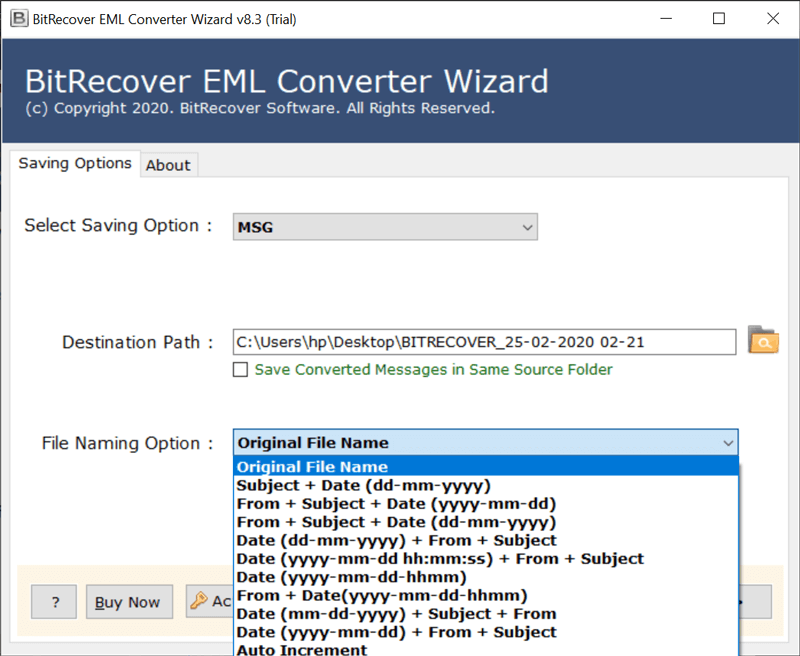
Task: Open the About tab
Action: coord(168,165)
